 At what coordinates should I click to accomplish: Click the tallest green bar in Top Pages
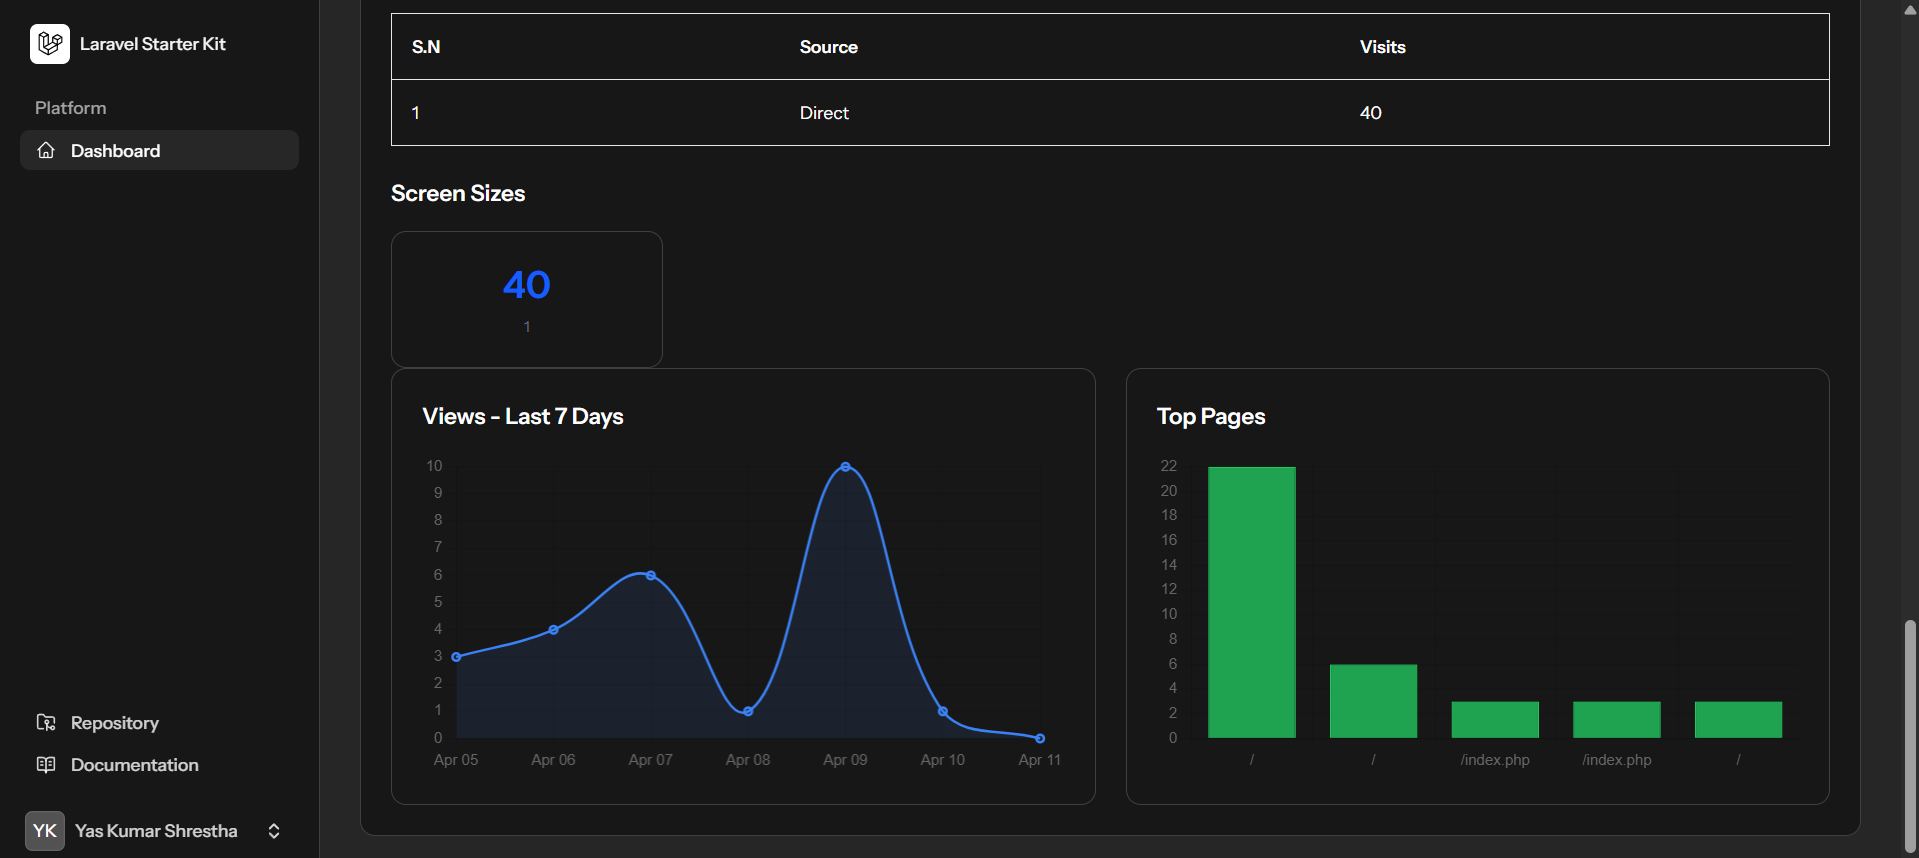(x=1252, y=602)
